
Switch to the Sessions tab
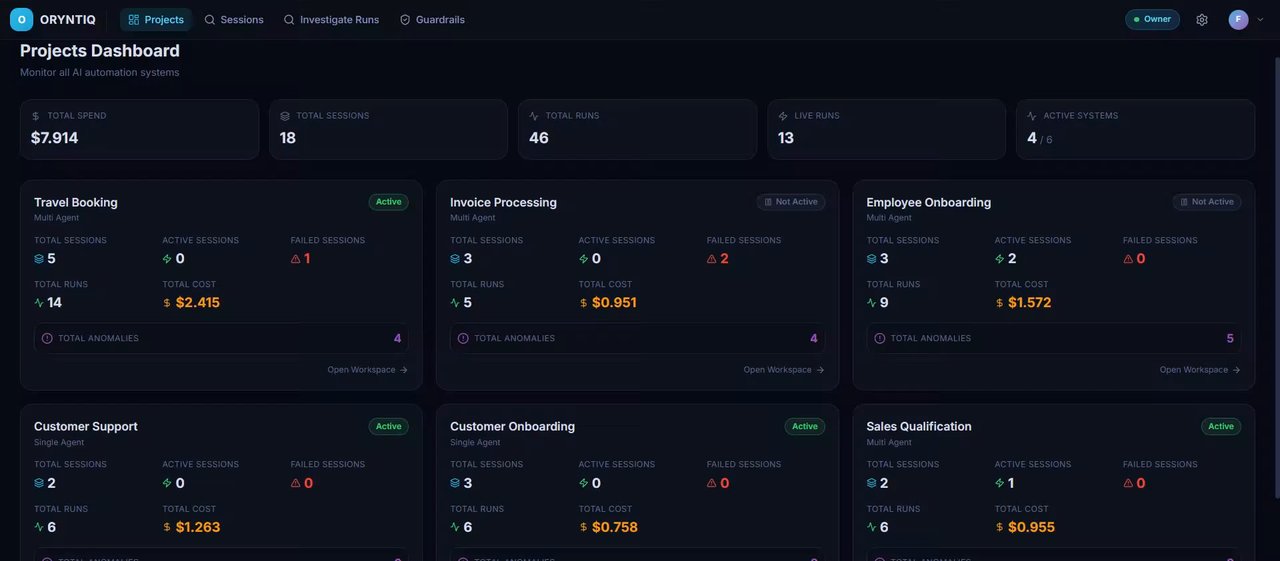(234, 19)
